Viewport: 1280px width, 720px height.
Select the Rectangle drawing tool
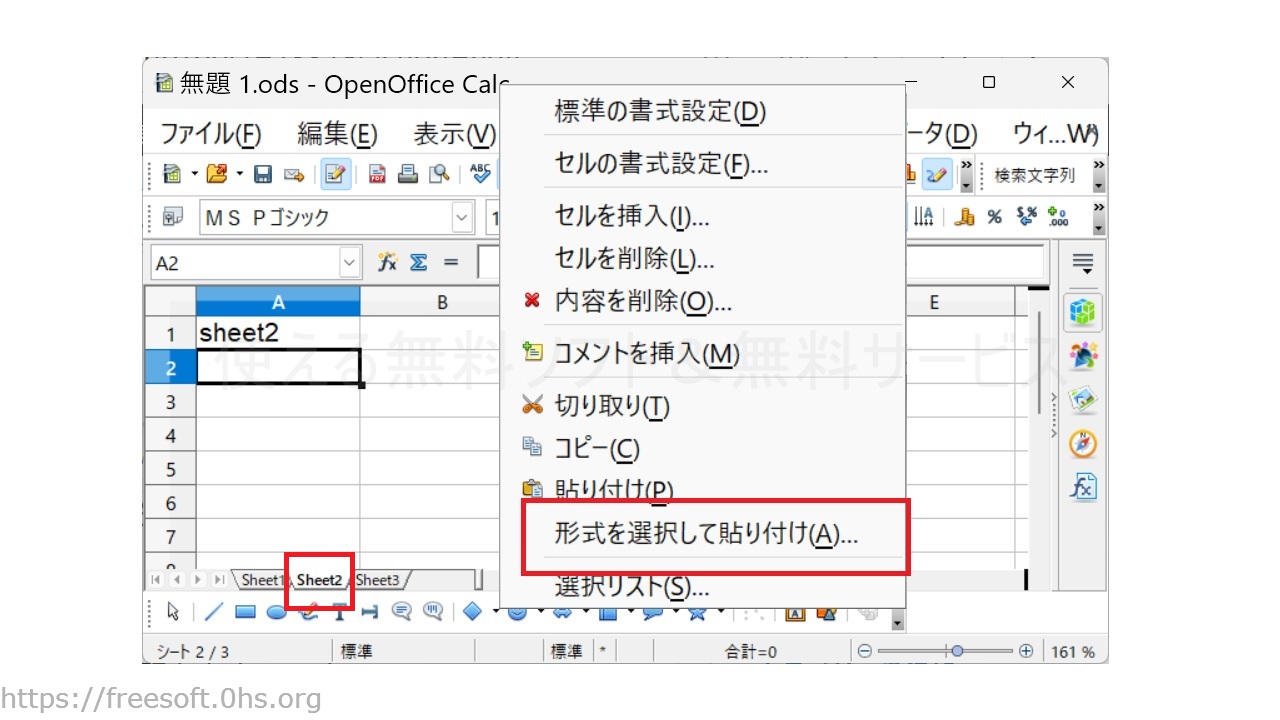(x=246, y=612)
